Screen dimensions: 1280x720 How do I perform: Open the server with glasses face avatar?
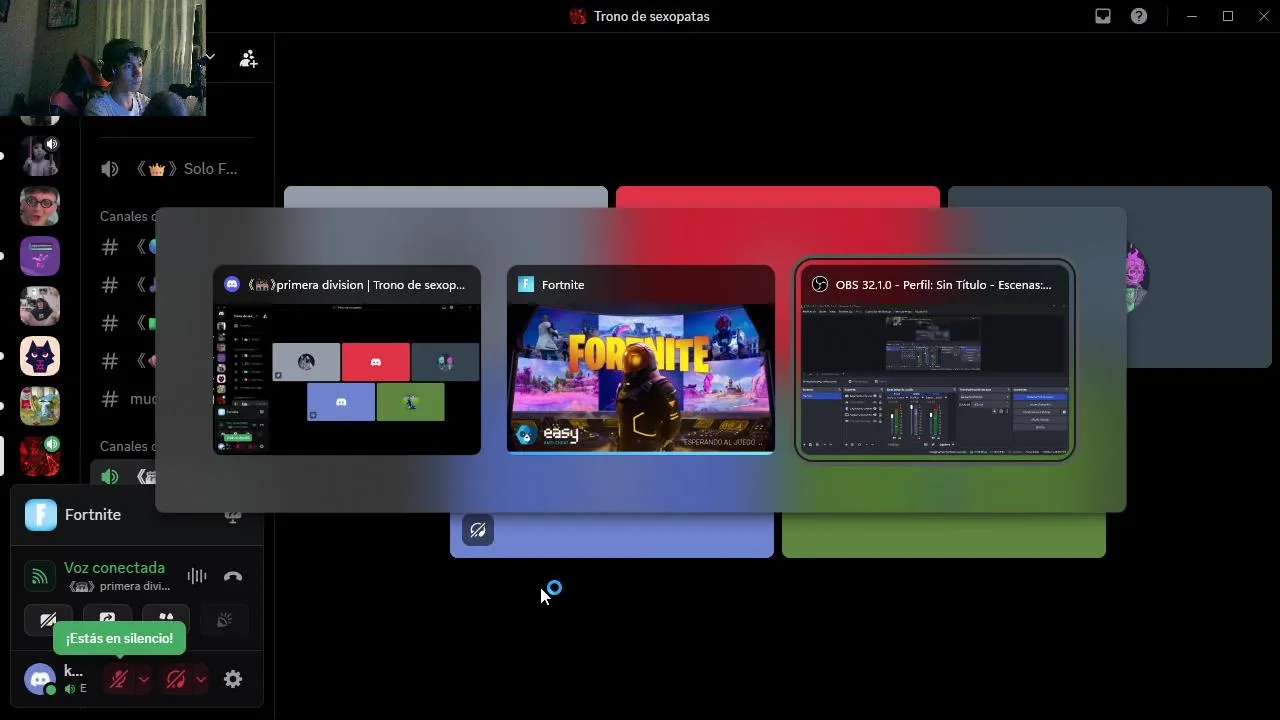tap(40, 206)
